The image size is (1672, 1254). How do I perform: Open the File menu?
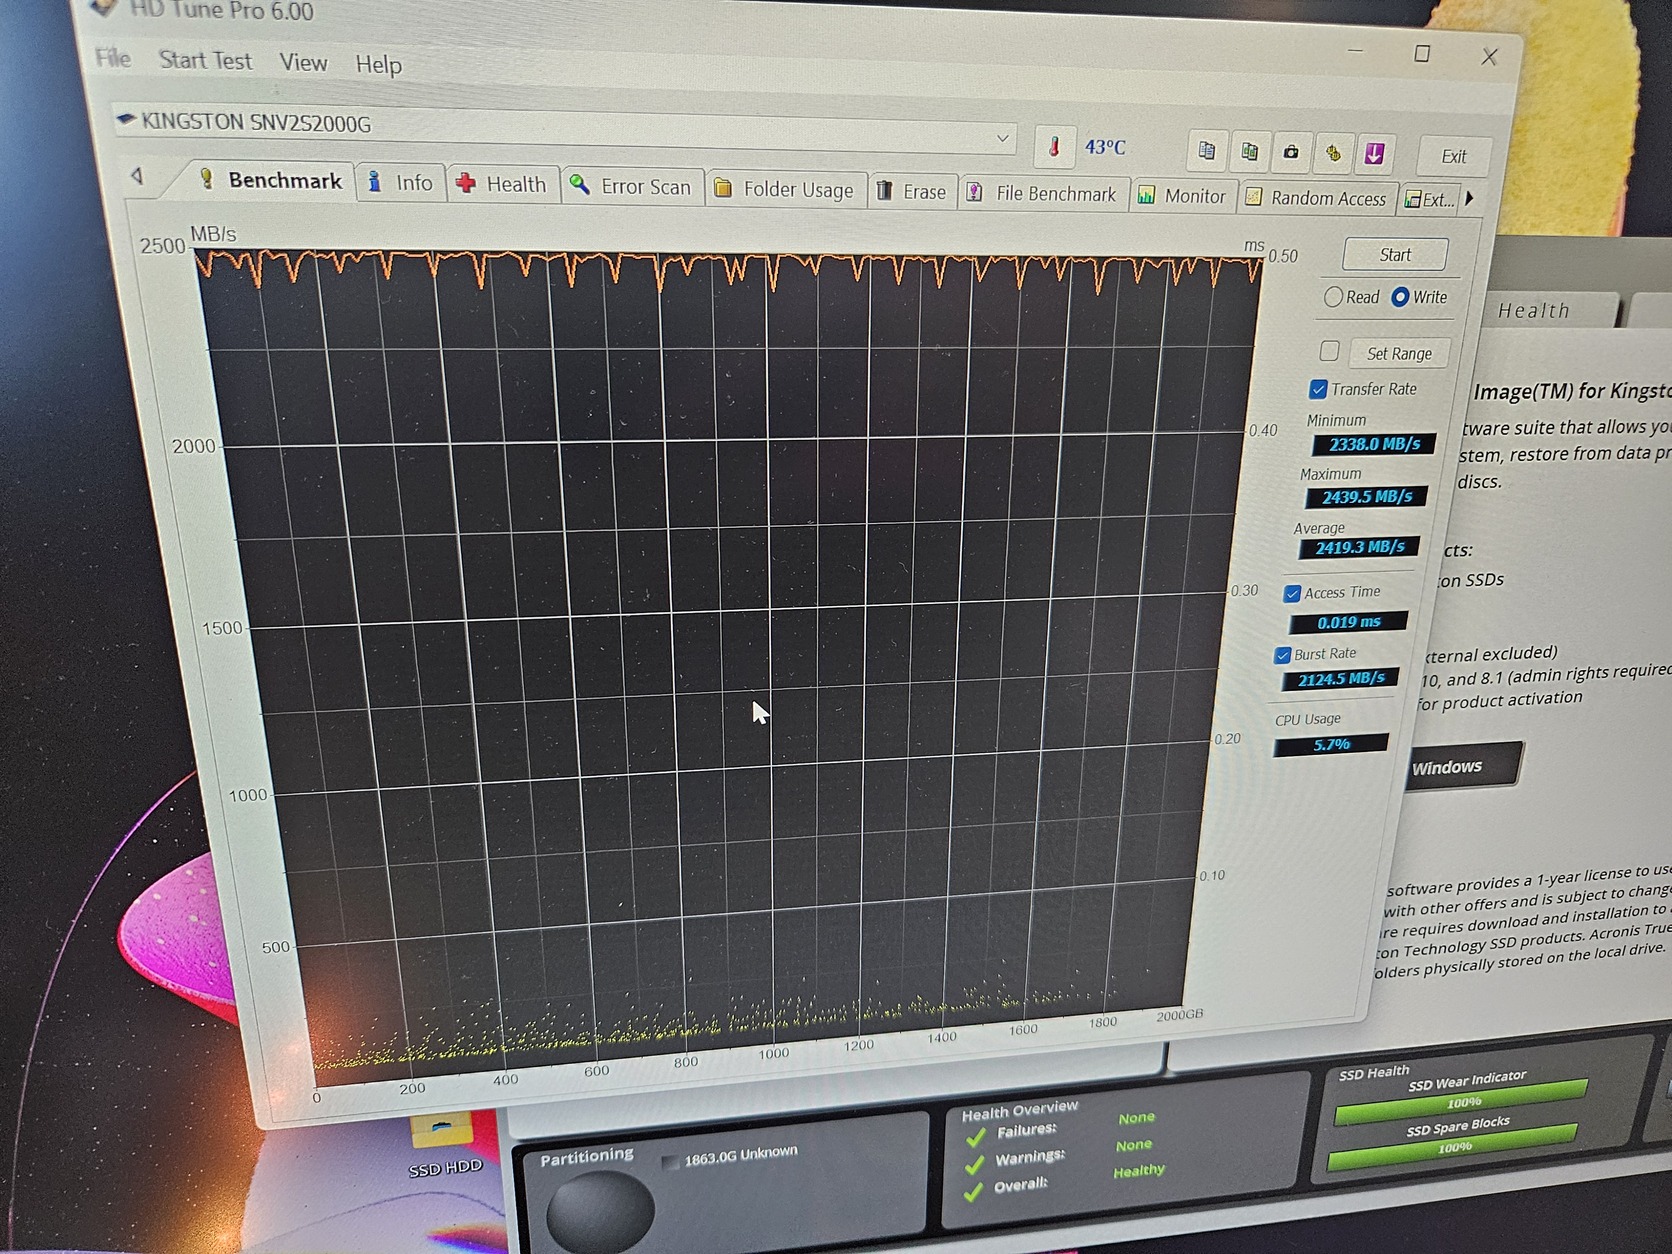coord(113,58)
